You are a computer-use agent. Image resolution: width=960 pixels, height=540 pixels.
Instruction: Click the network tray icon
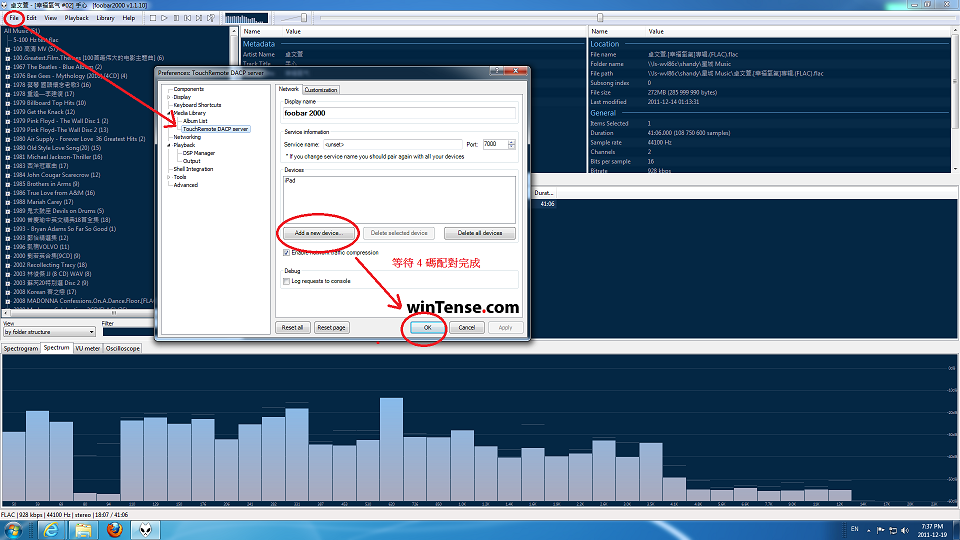point(893,530)
